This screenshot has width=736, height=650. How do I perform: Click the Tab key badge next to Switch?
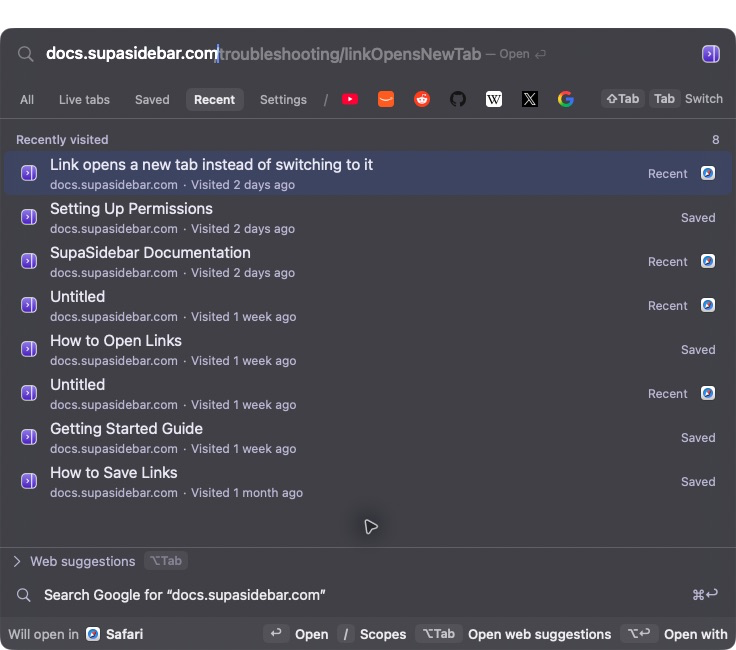point(664,99)
